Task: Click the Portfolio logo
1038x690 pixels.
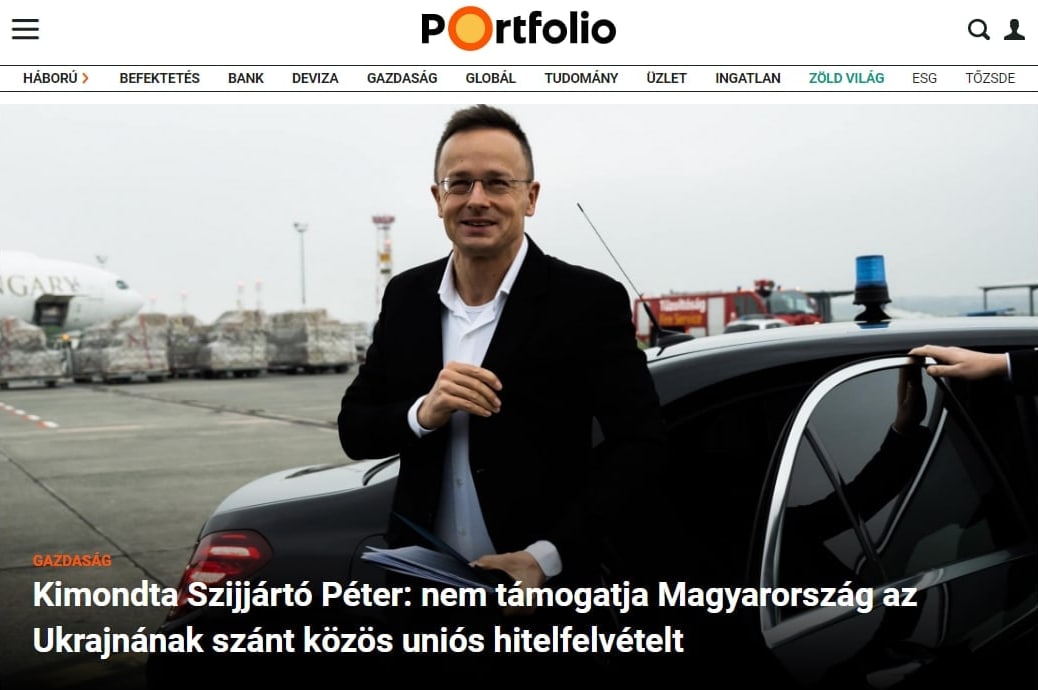Action: [518, 28]
